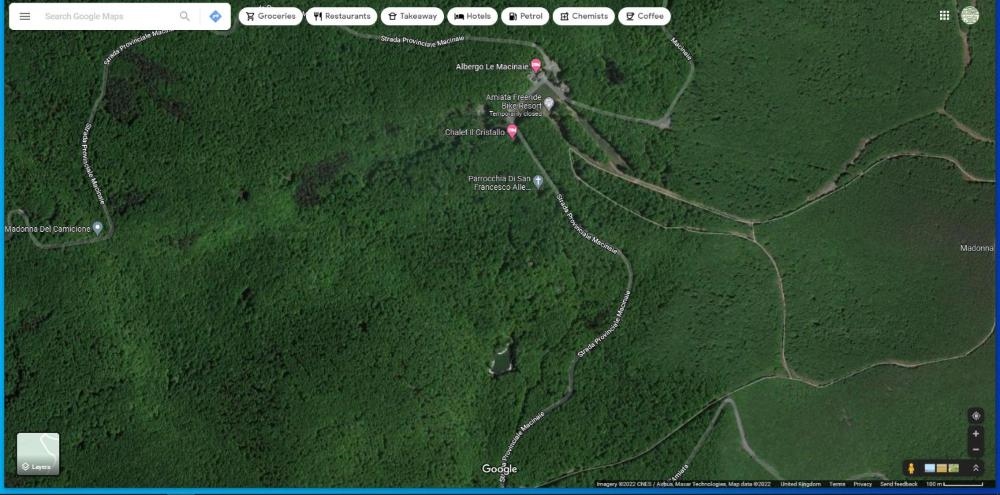
Task: Open the Send feedback link
Action: 898,484
